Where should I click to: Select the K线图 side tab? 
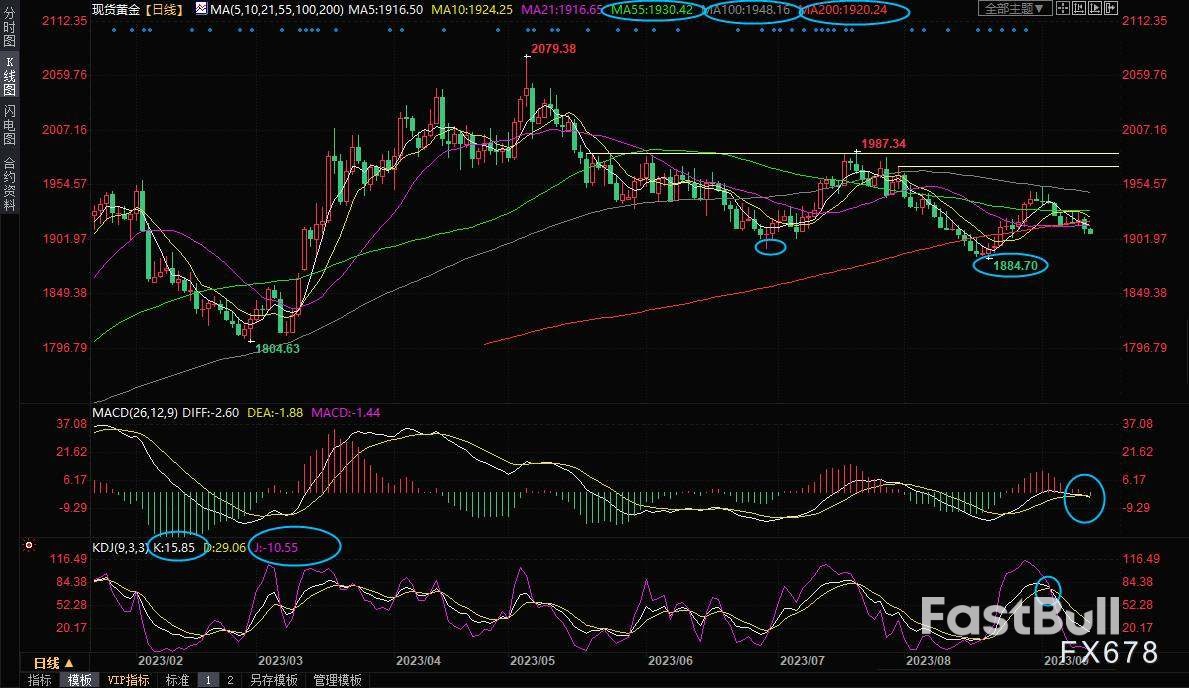pos(10,76)
